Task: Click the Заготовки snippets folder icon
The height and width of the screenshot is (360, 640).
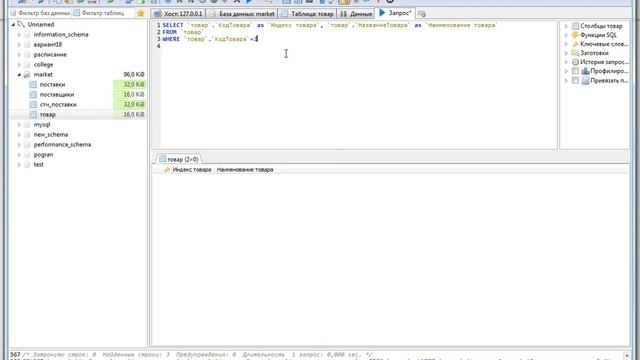Action: tap(575, 53)
